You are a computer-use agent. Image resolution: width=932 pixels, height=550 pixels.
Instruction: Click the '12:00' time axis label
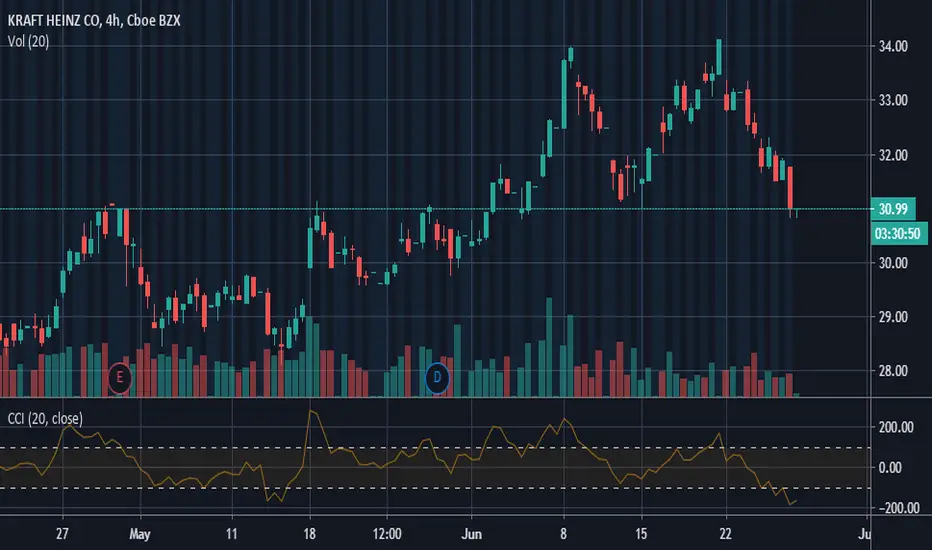click(387, 534)
